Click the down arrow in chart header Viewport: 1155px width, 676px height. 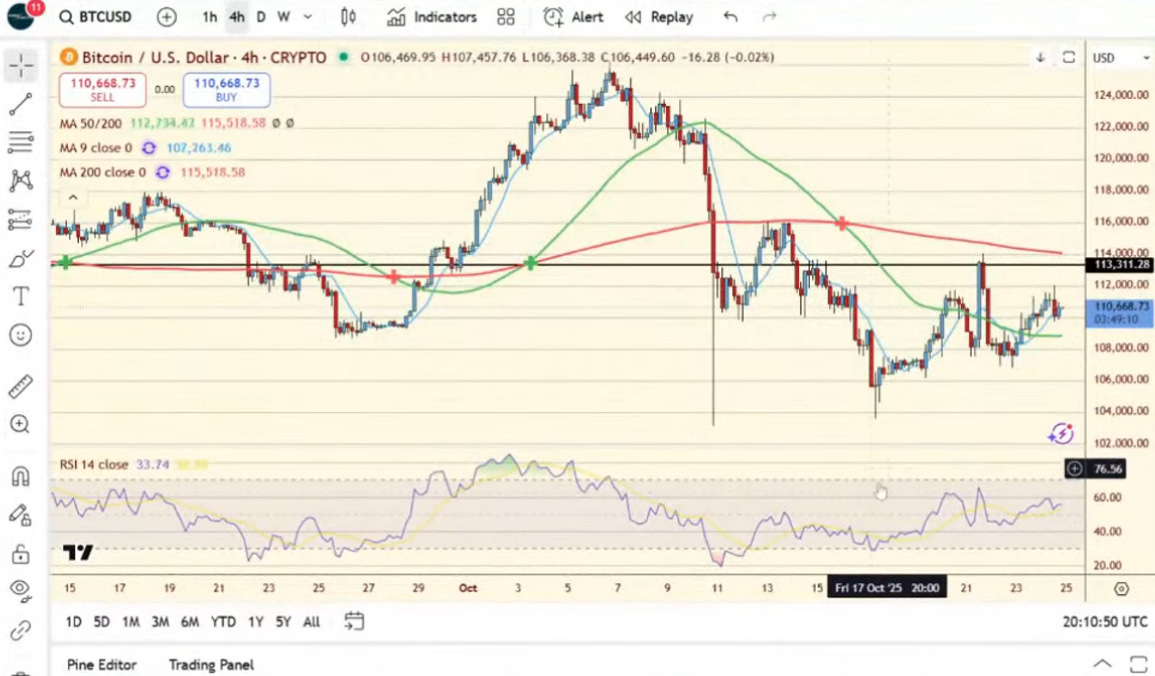(1040, 57)
